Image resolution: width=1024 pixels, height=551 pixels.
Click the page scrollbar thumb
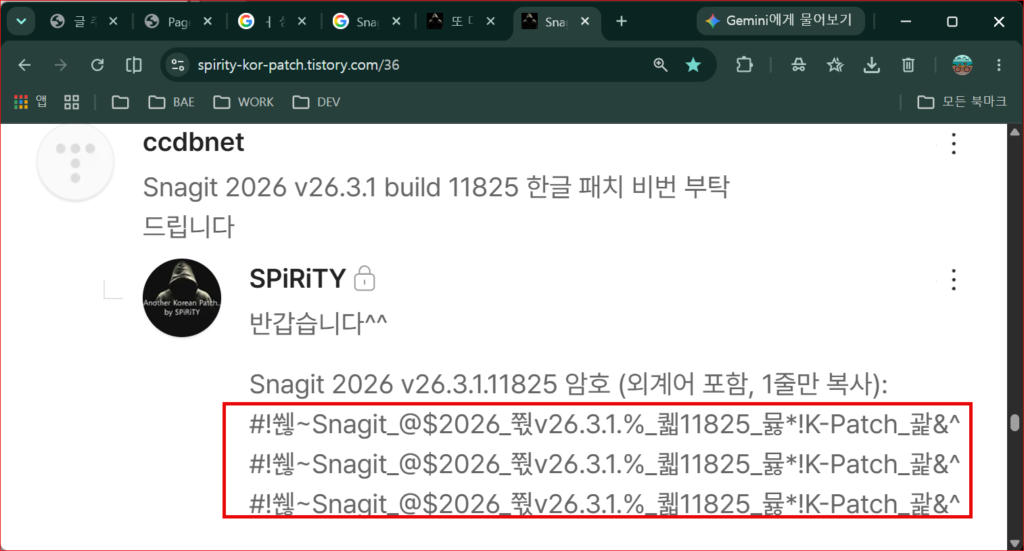[x=1014, y=423]
